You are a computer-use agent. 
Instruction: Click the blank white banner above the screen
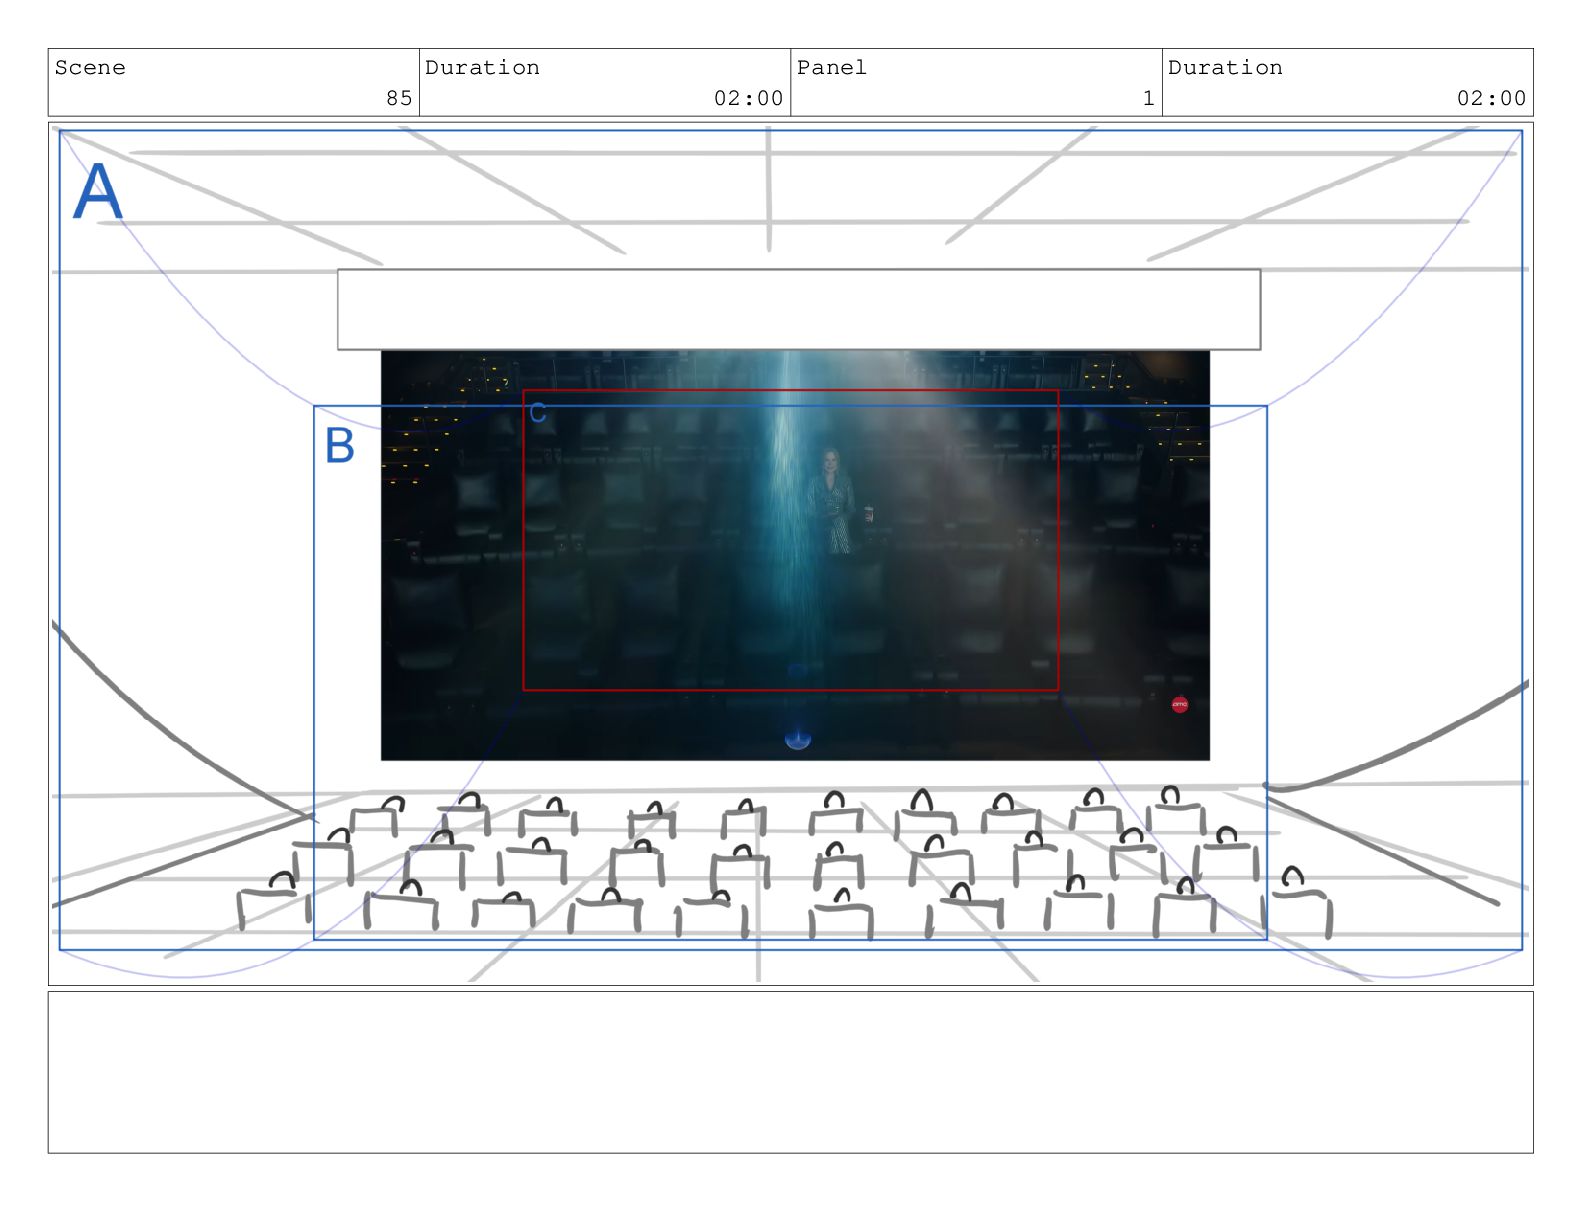[798, 309]
